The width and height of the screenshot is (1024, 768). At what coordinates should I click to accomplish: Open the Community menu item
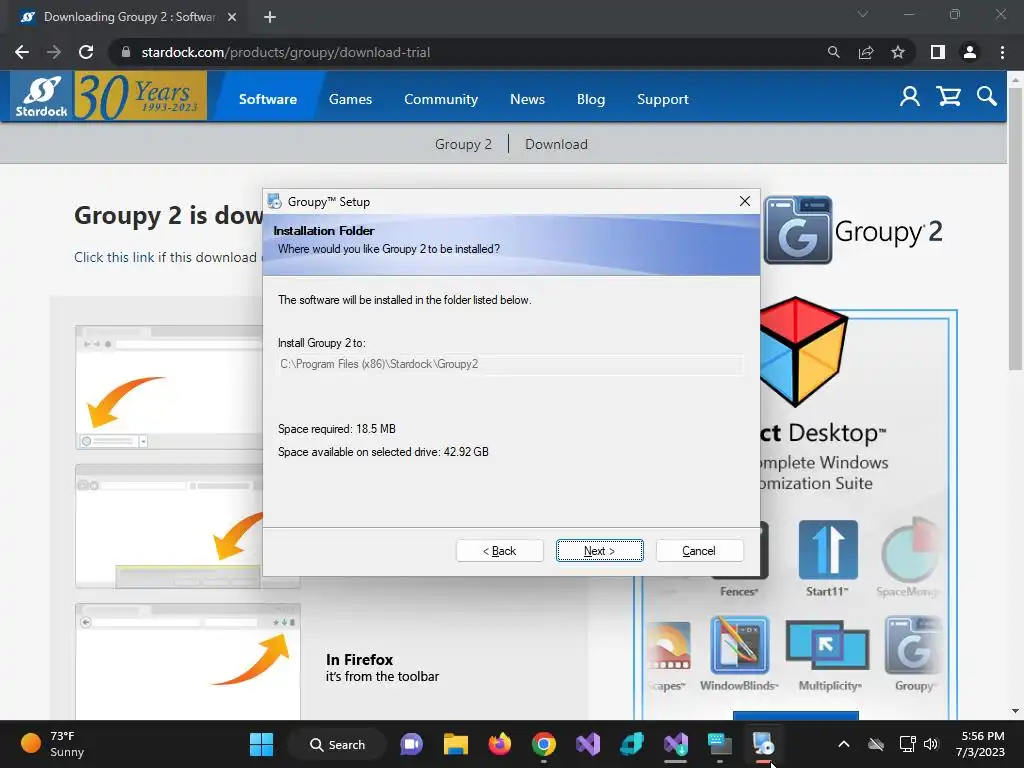pyautogui.click(x=441, y=99)
